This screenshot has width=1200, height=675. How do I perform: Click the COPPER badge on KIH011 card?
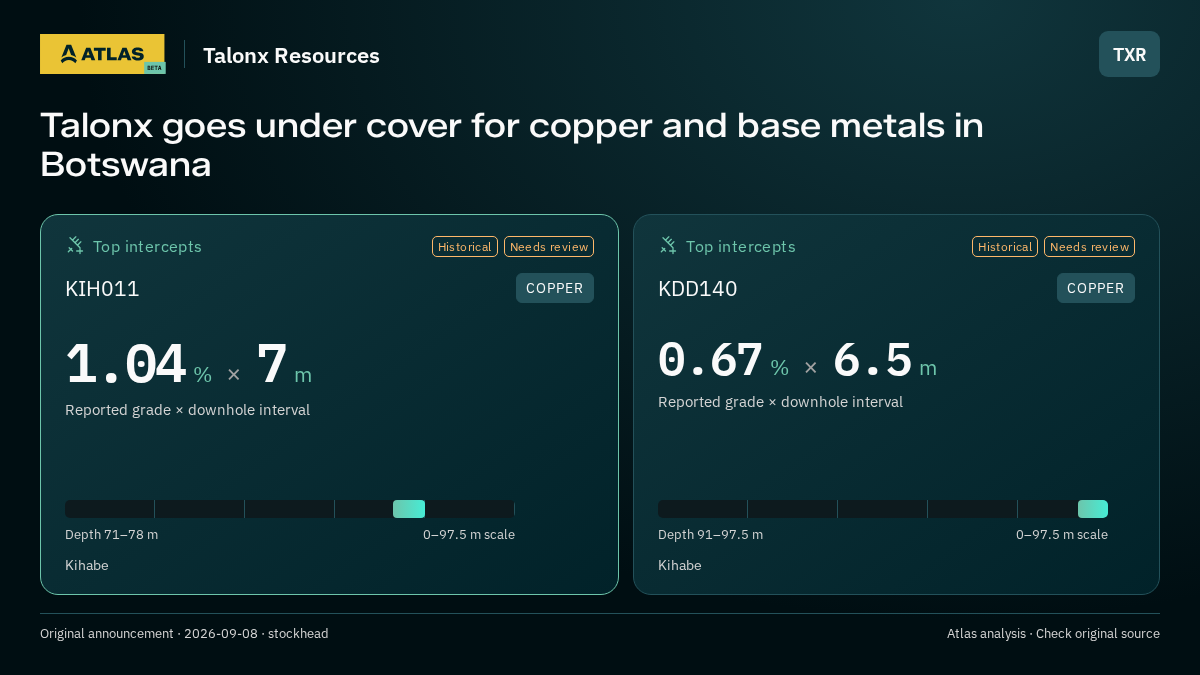point(555,288)
